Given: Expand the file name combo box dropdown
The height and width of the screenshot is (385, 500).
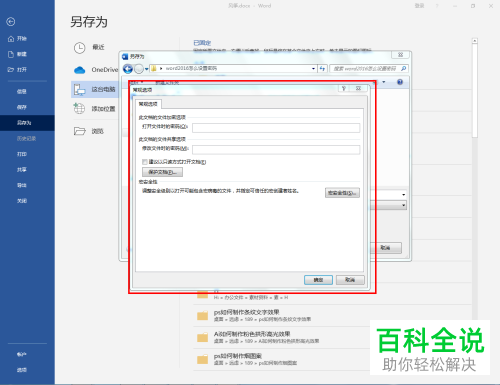Looking at the screenshot, I should point(404,194).
